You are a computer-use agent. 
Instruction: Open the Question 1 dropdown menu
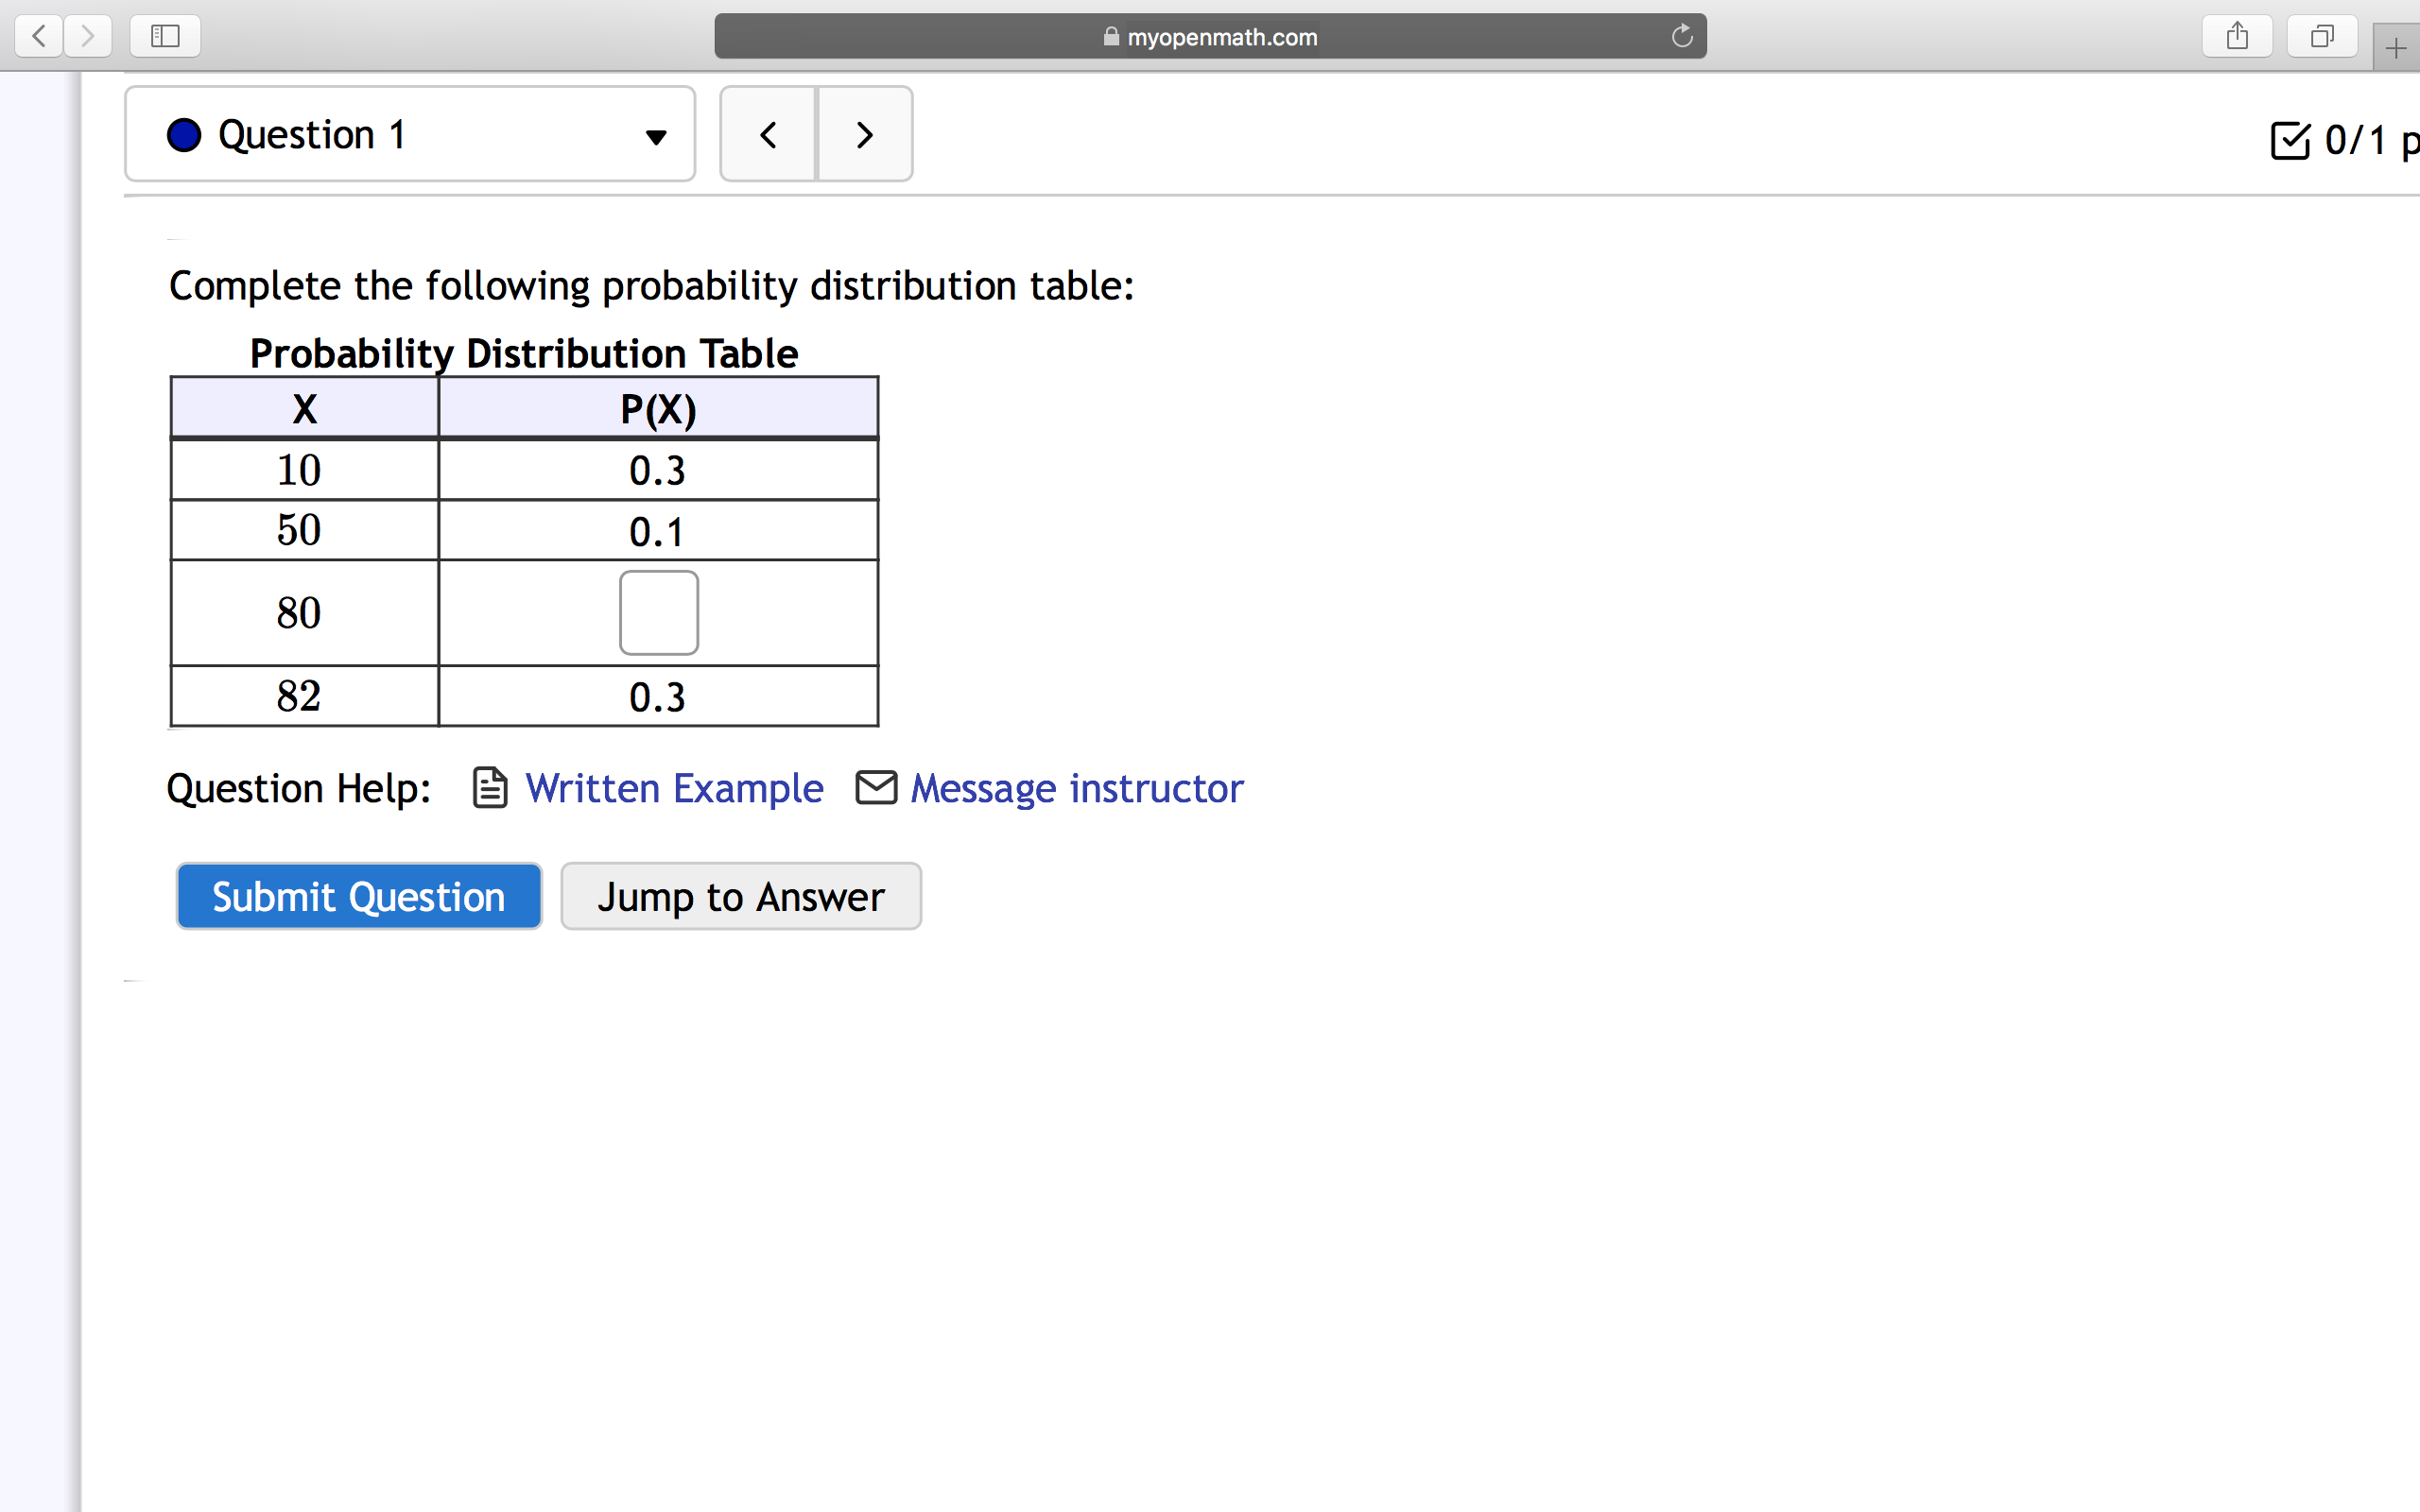point(654,137)
